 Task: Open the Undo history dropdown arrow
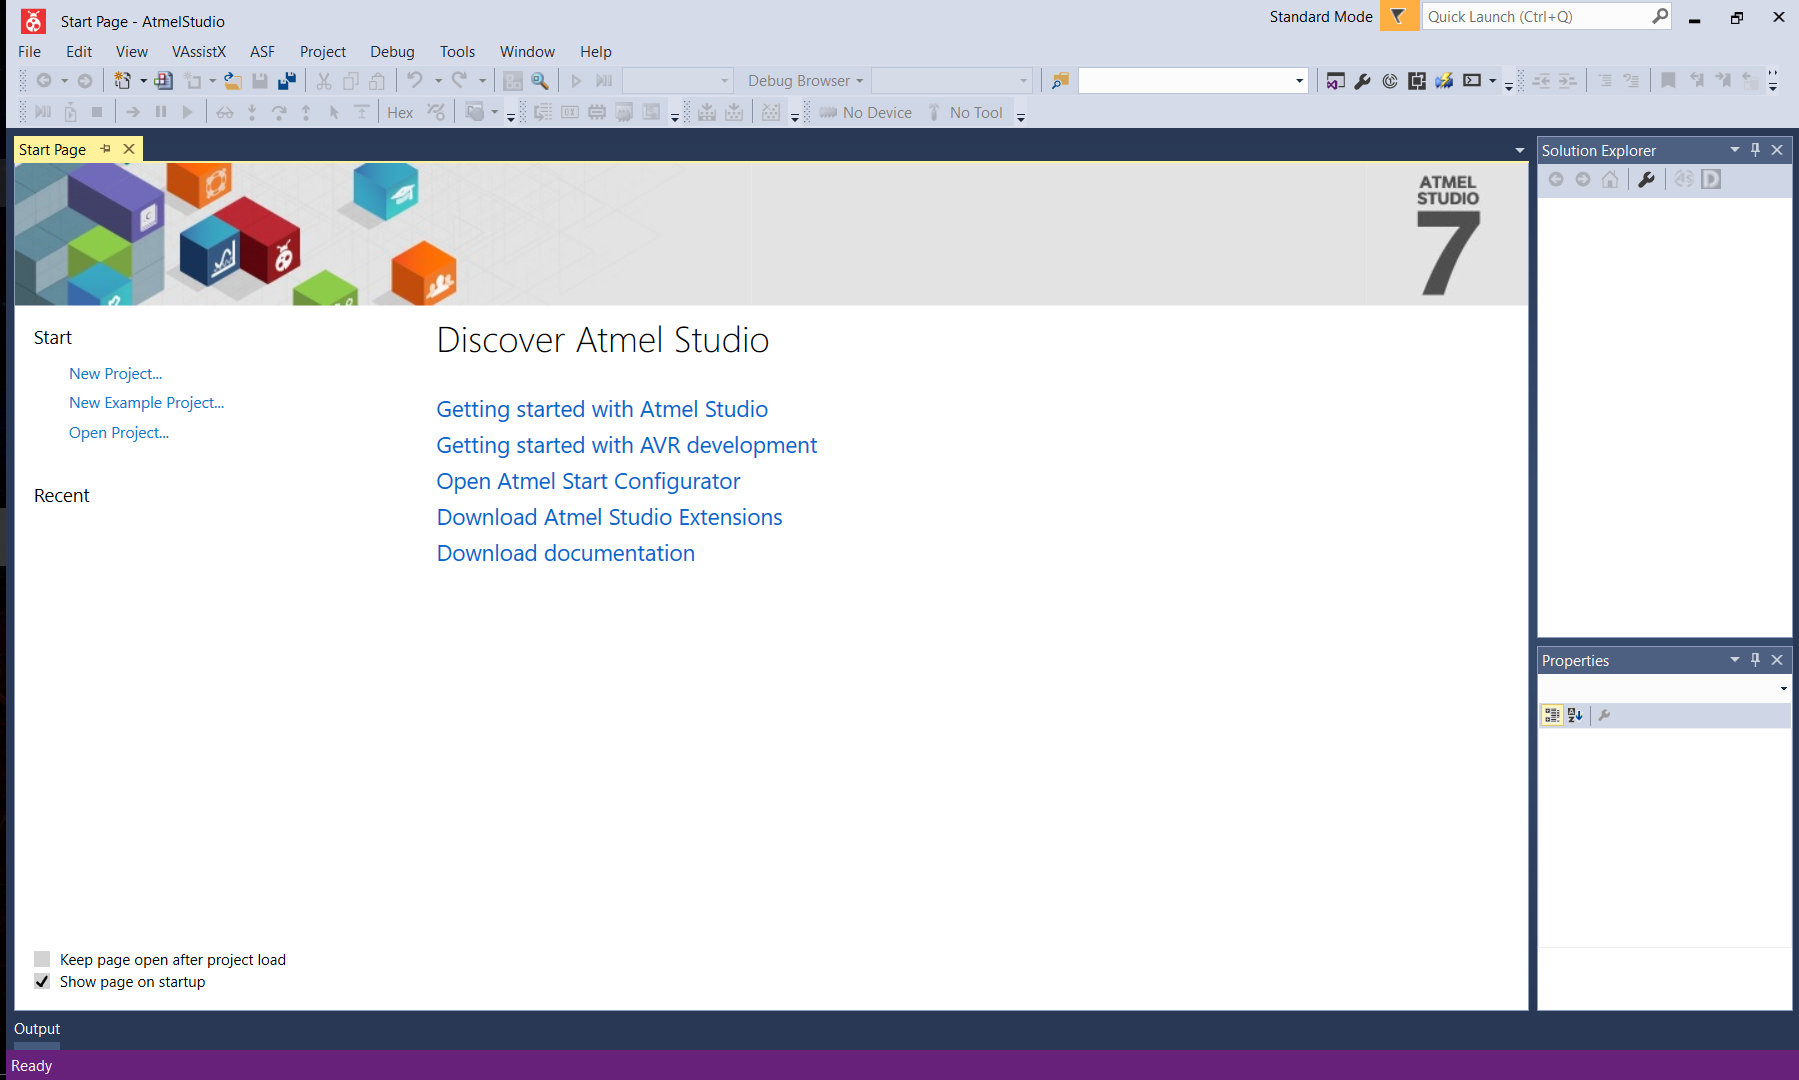tap(438, 81)
